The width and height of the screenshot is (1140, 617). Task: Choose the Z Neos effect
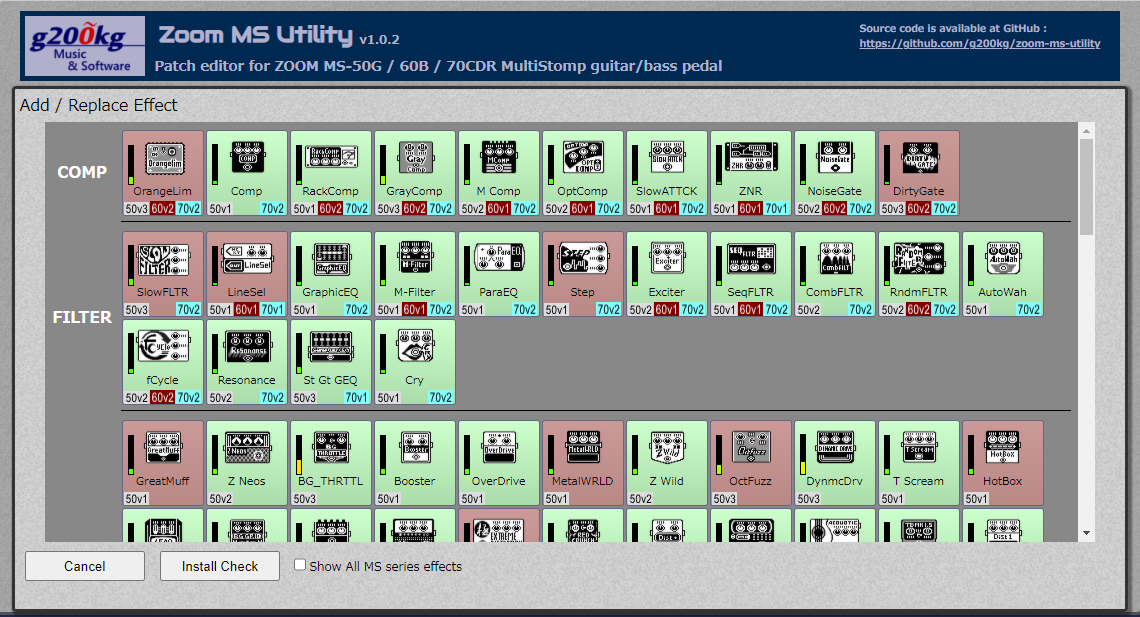click(247, 463)
